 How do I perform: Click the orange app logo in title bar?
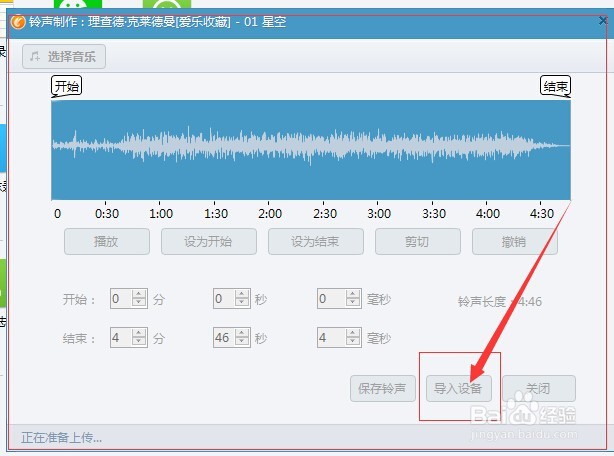tap(18, 22)
